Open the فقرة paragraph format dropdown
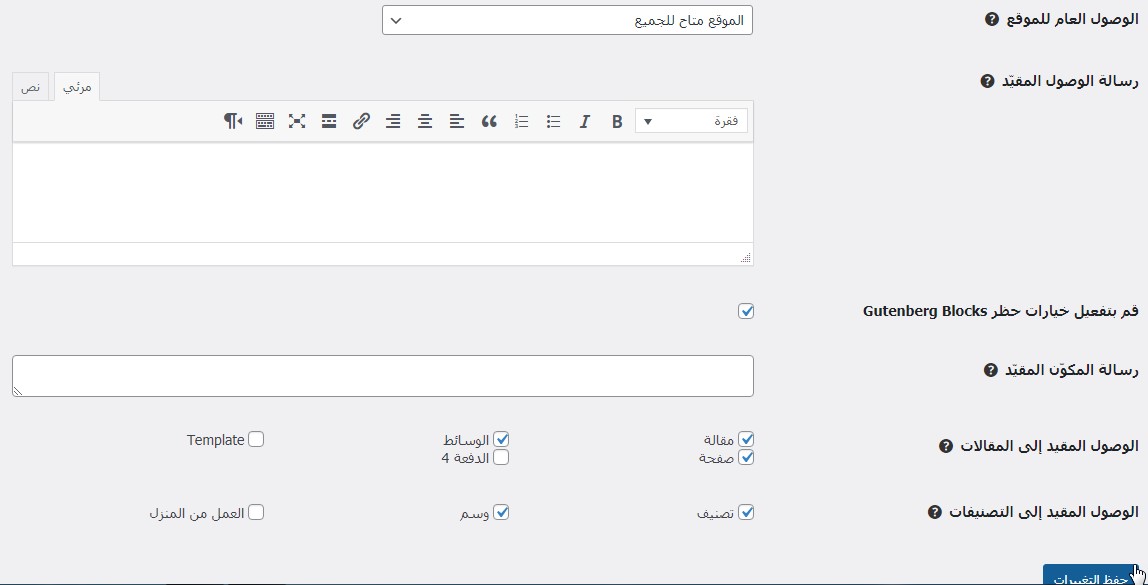 (691, 121)
